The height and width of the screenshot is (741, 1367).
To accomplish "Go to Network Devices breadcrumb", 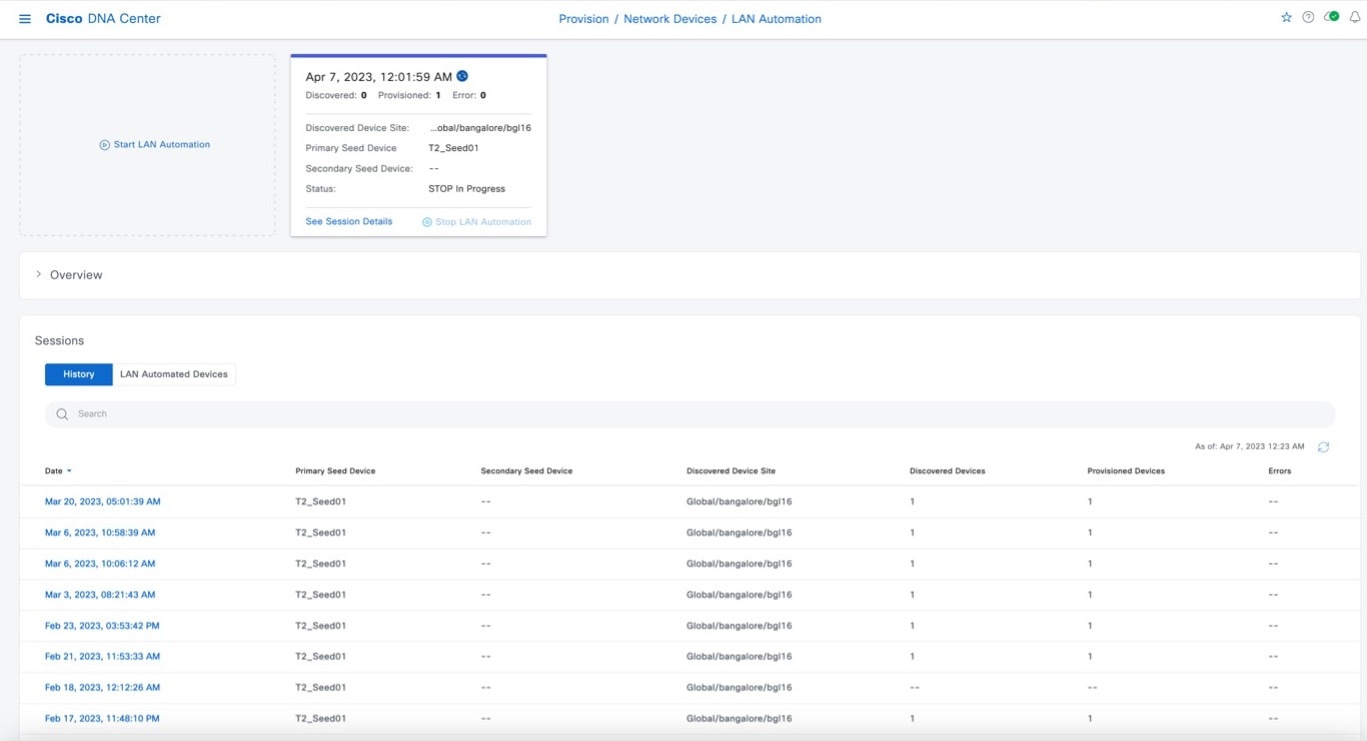I will 670,19.
